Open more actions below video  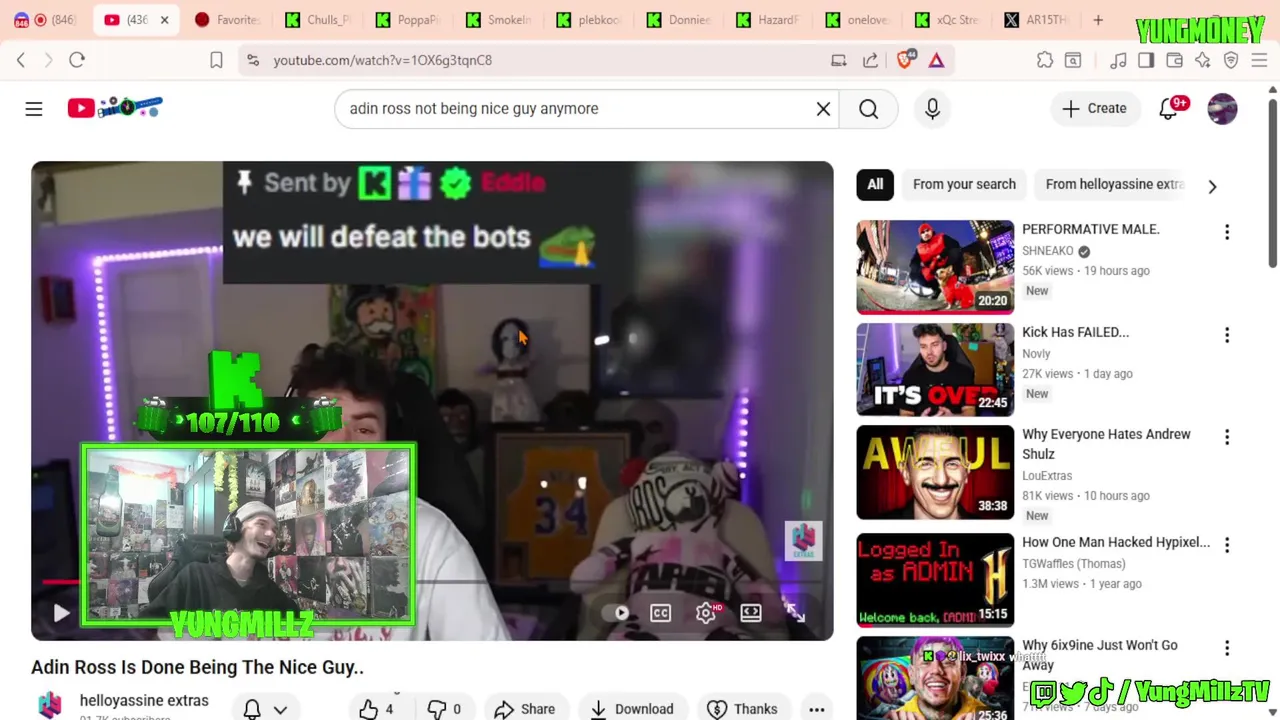pos(817,709)
